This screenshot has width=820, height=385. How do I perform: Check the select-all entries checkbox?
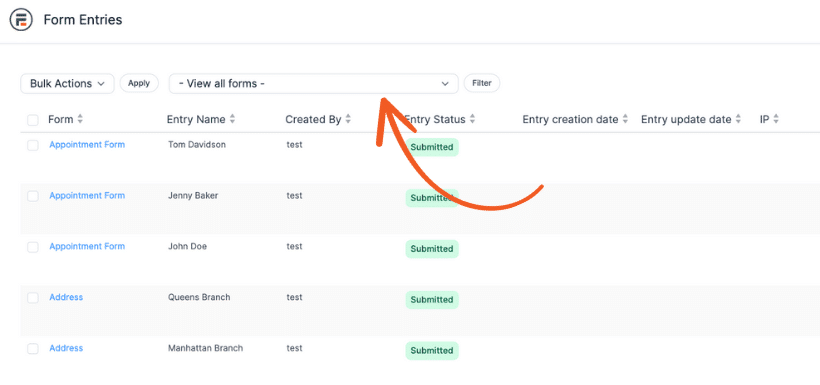(x=33, y=120)
